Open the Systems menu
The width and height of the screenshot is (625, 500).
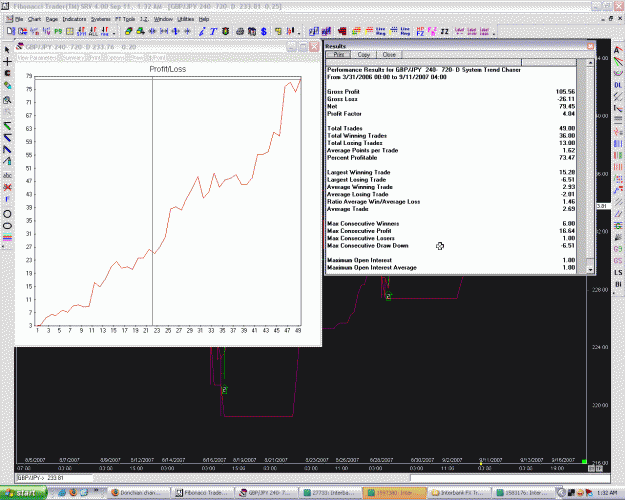coord(100,19)
